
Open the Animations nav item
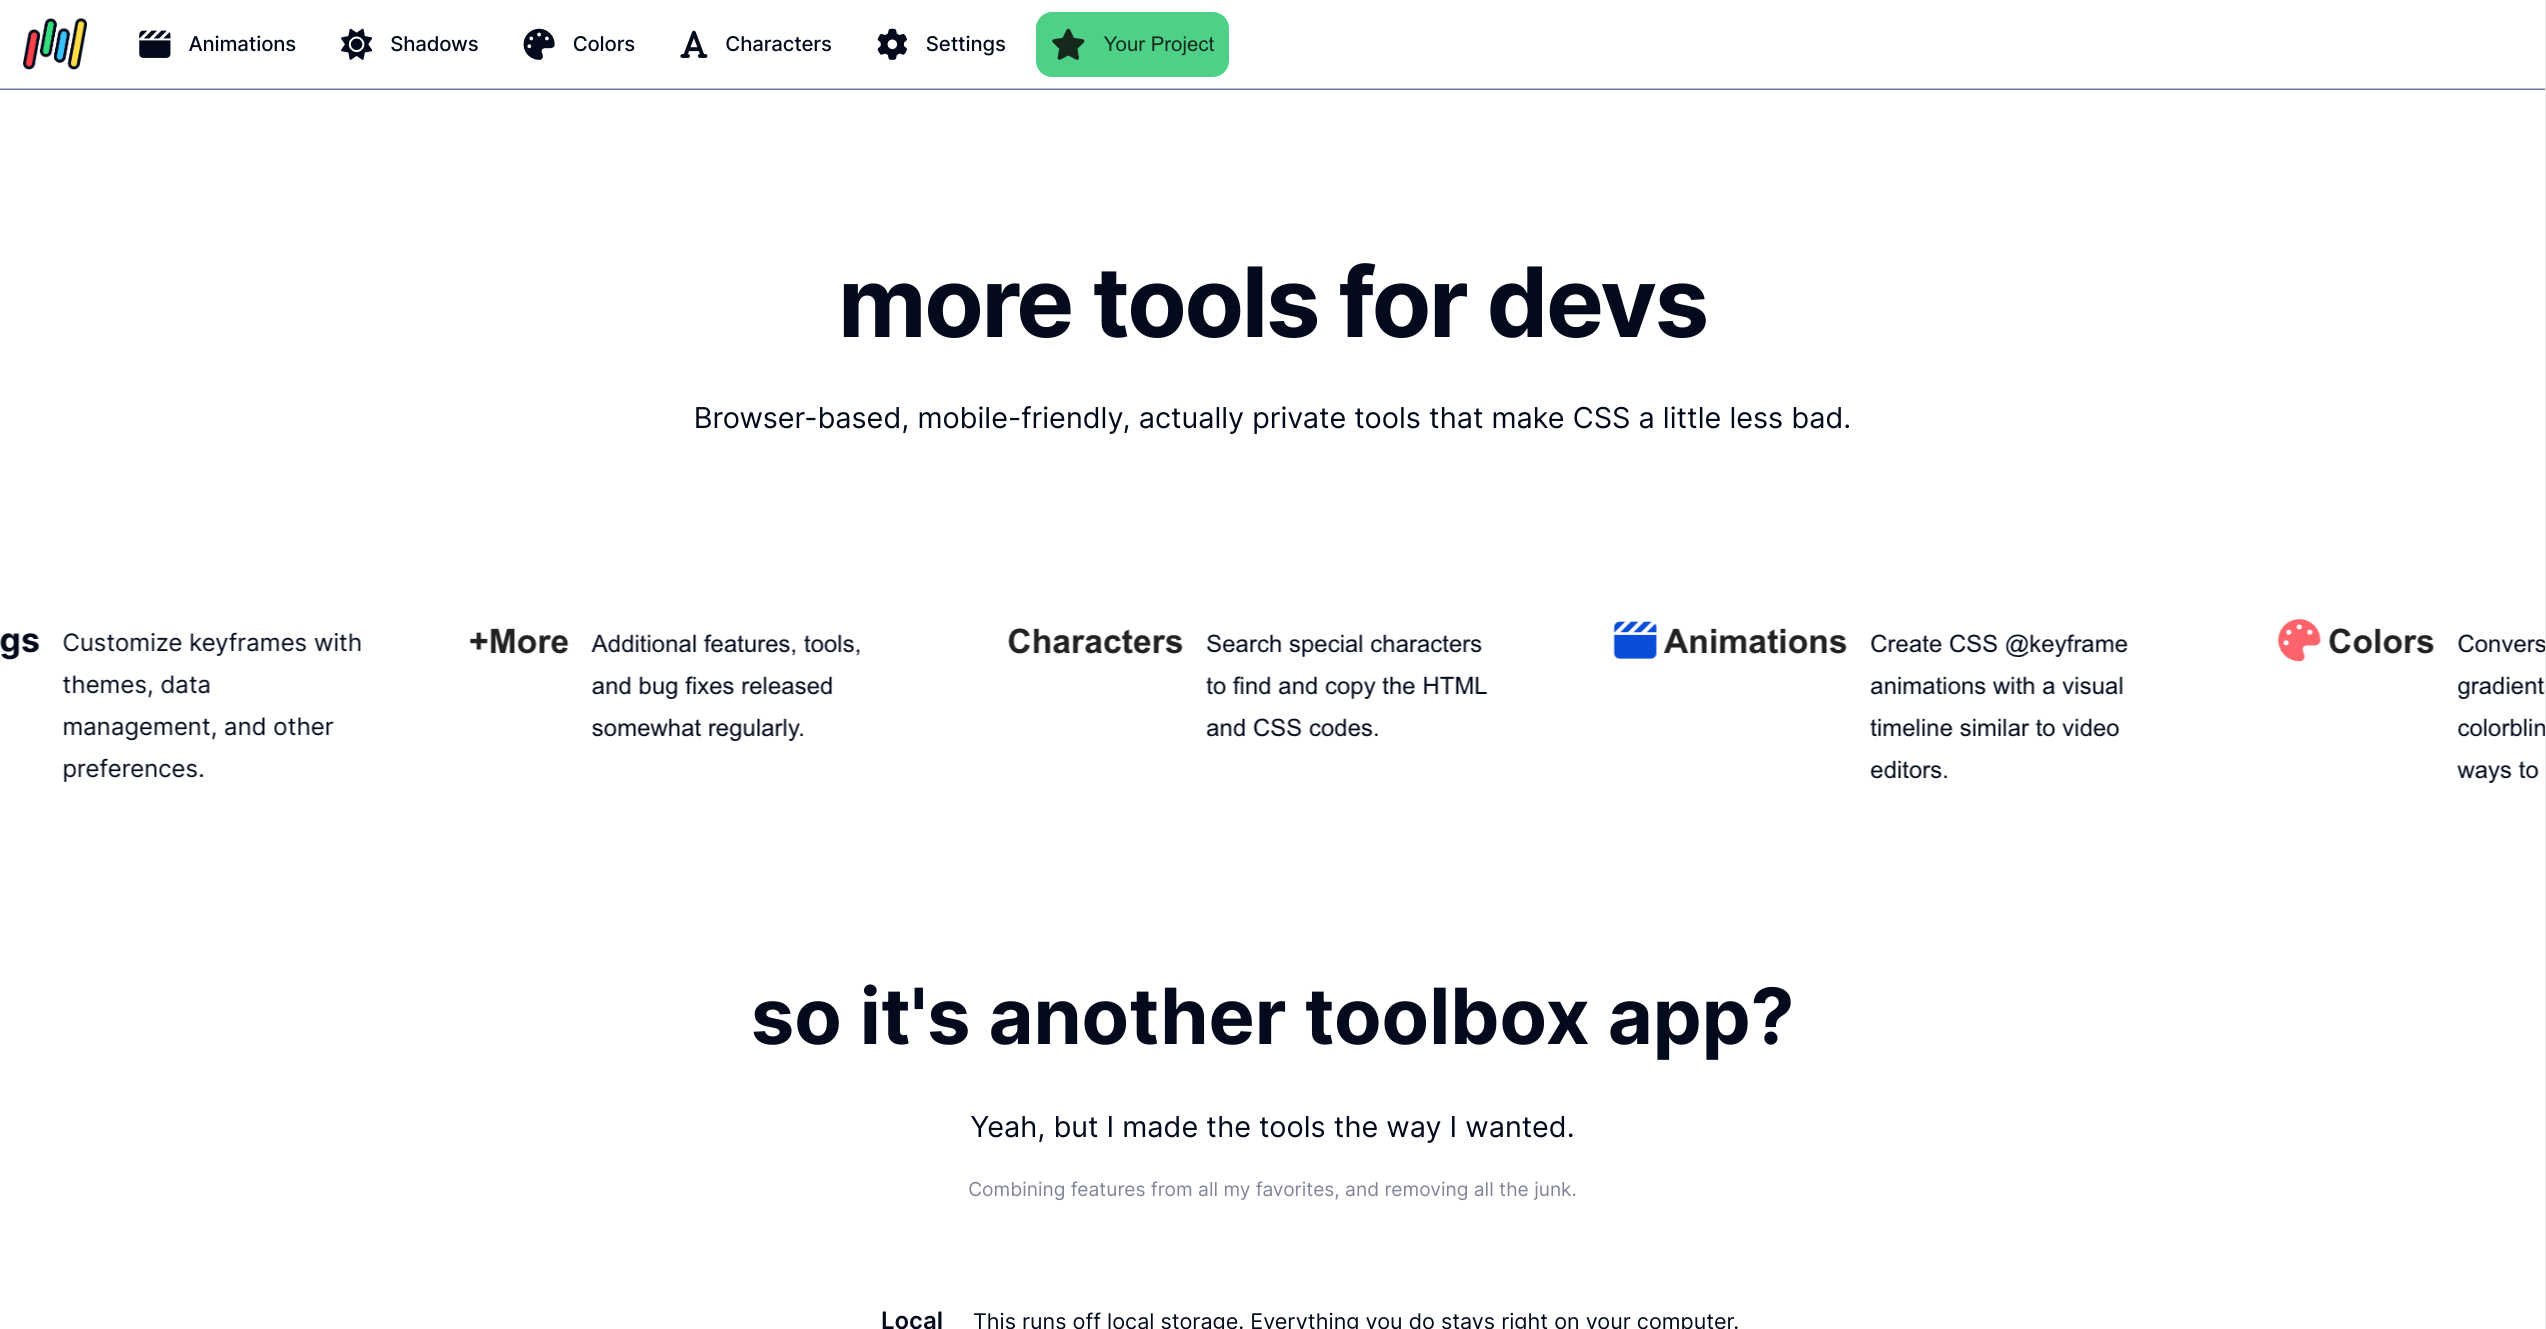(x=242, y=44)
